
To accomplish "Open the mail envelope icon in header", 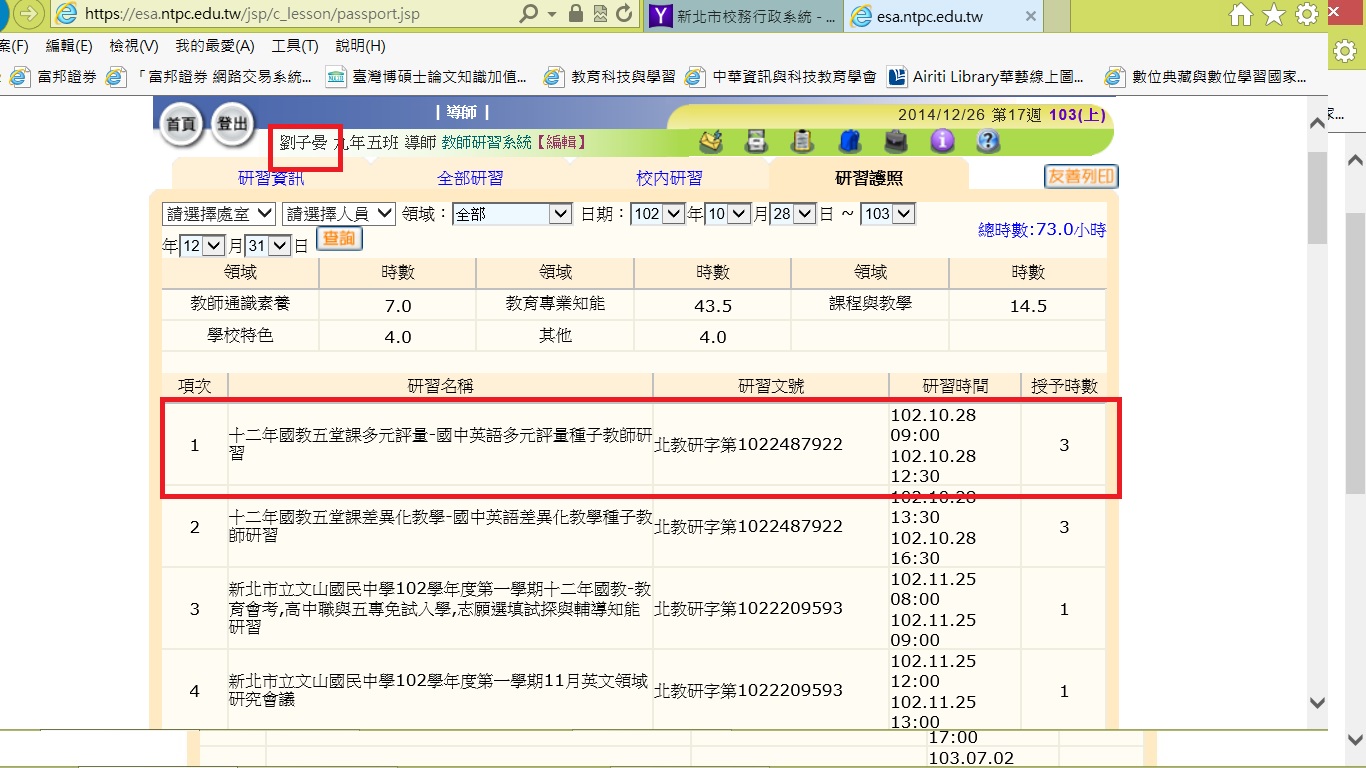I will pyautogui.click(x=711, y=142).
